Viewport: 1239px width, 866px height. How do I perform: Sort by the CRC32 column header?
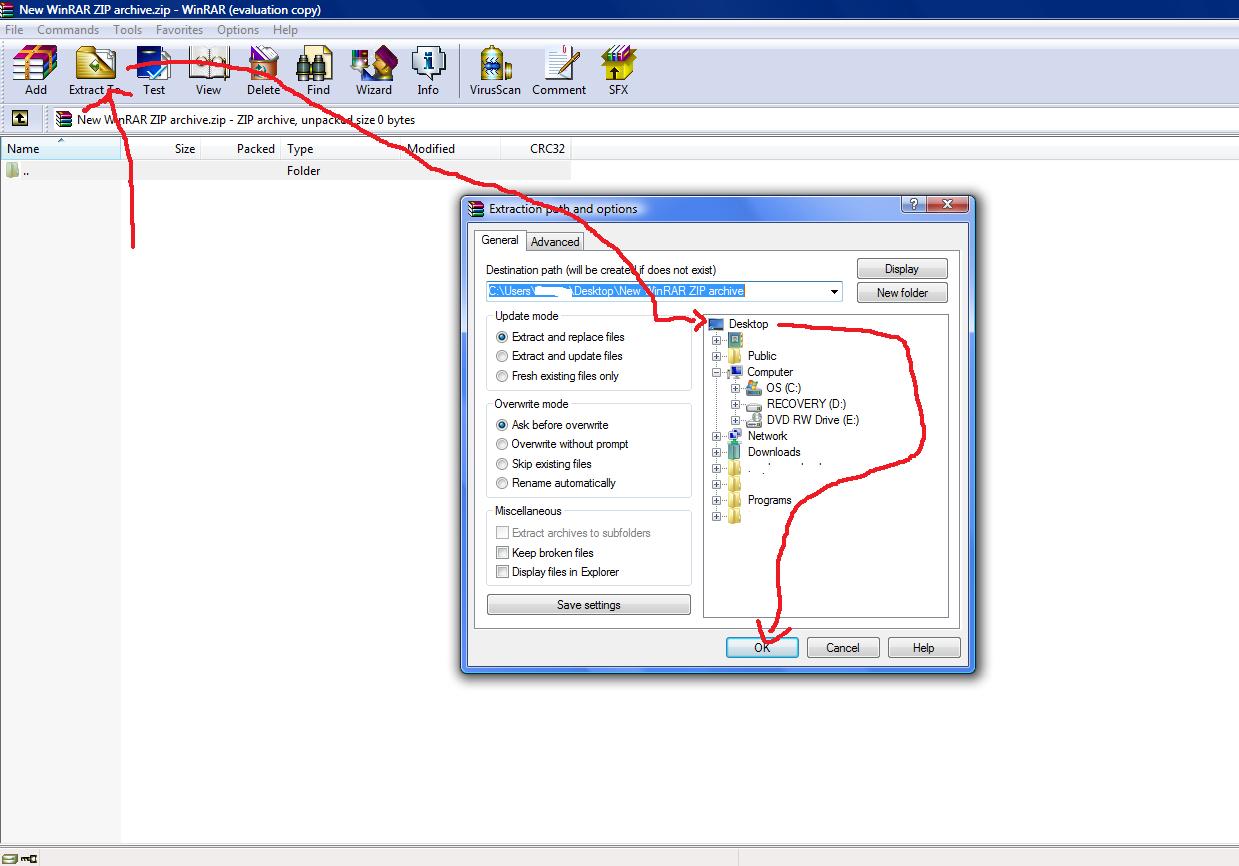tap(536, 149)
